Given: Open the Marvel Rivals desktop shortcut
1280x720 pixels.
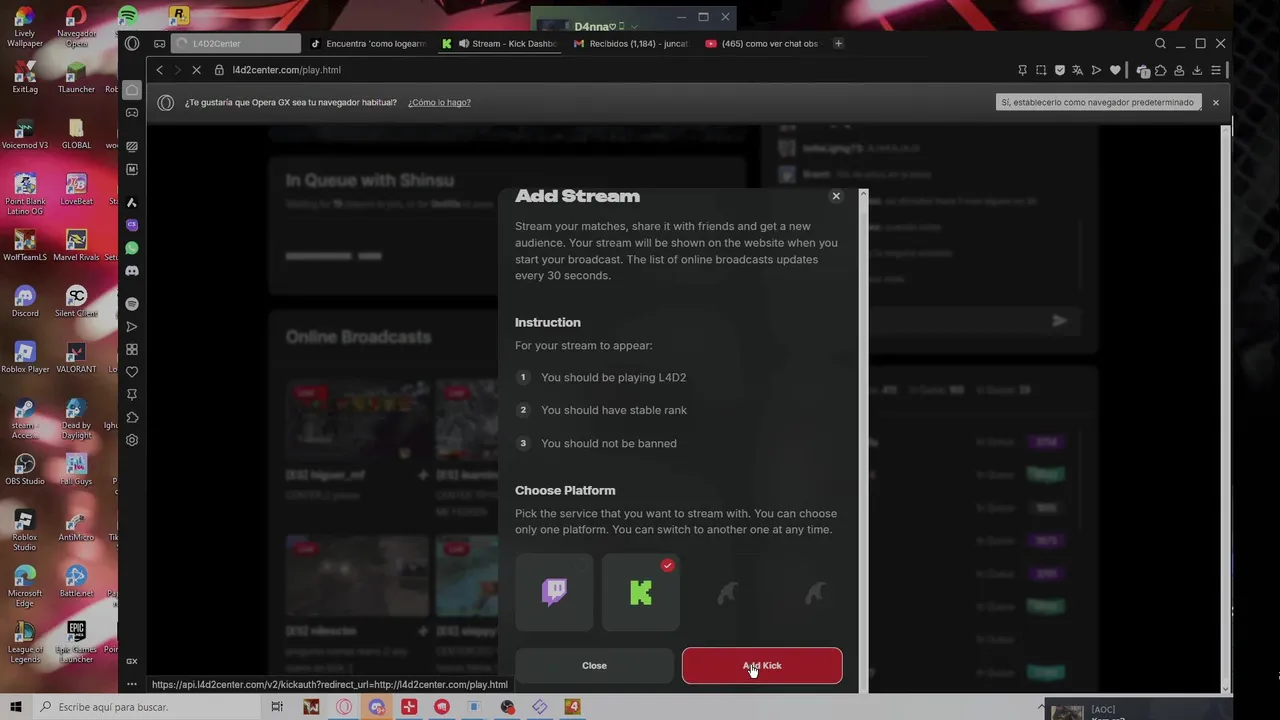Looking at the screenshot, I should coord(76,245).
